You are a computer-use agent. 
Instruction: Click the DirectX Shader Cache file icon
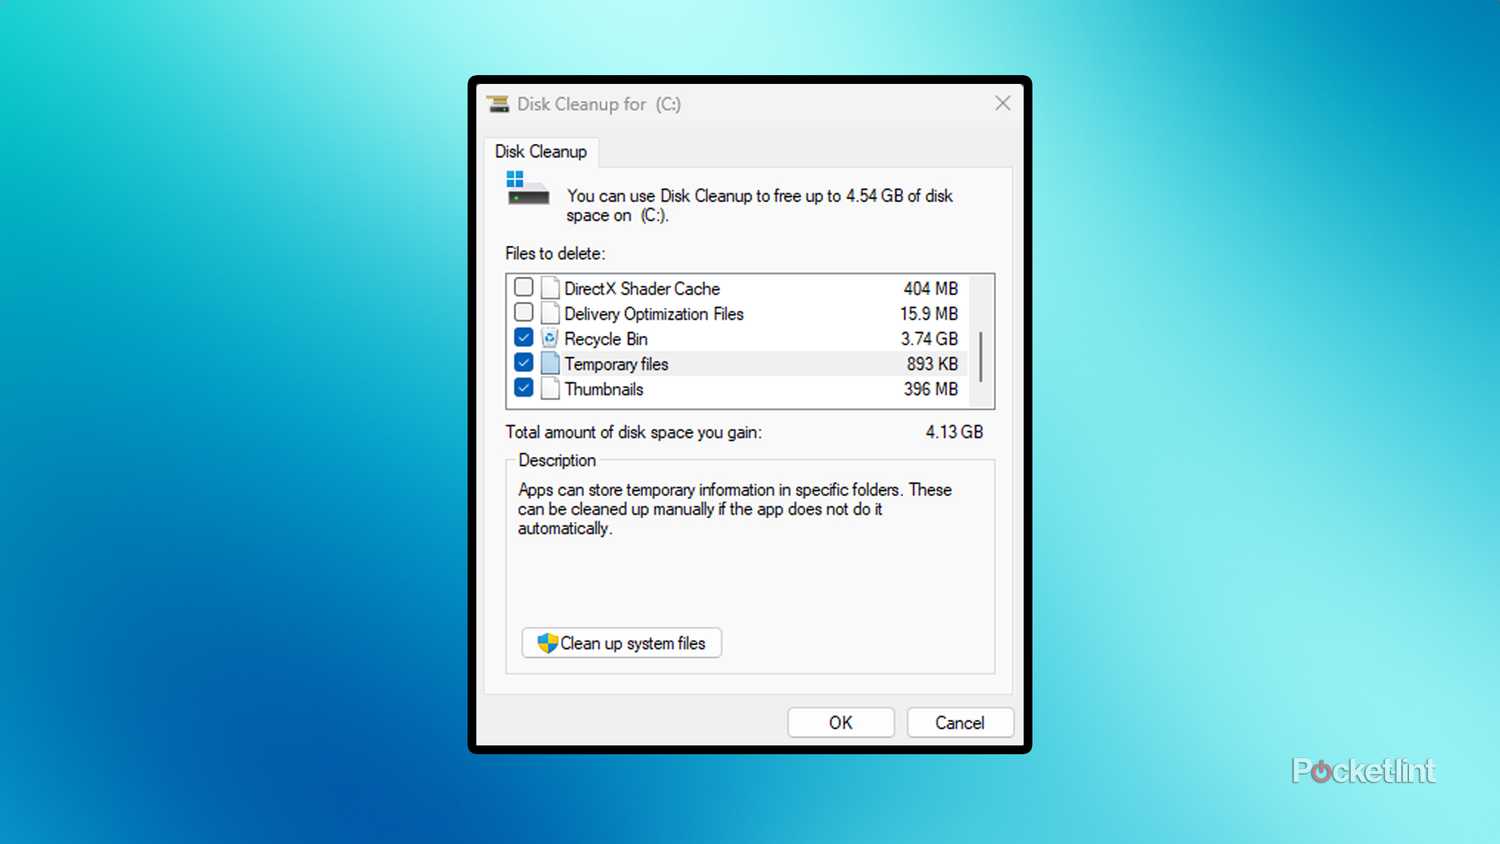click(x=549, y=288)
